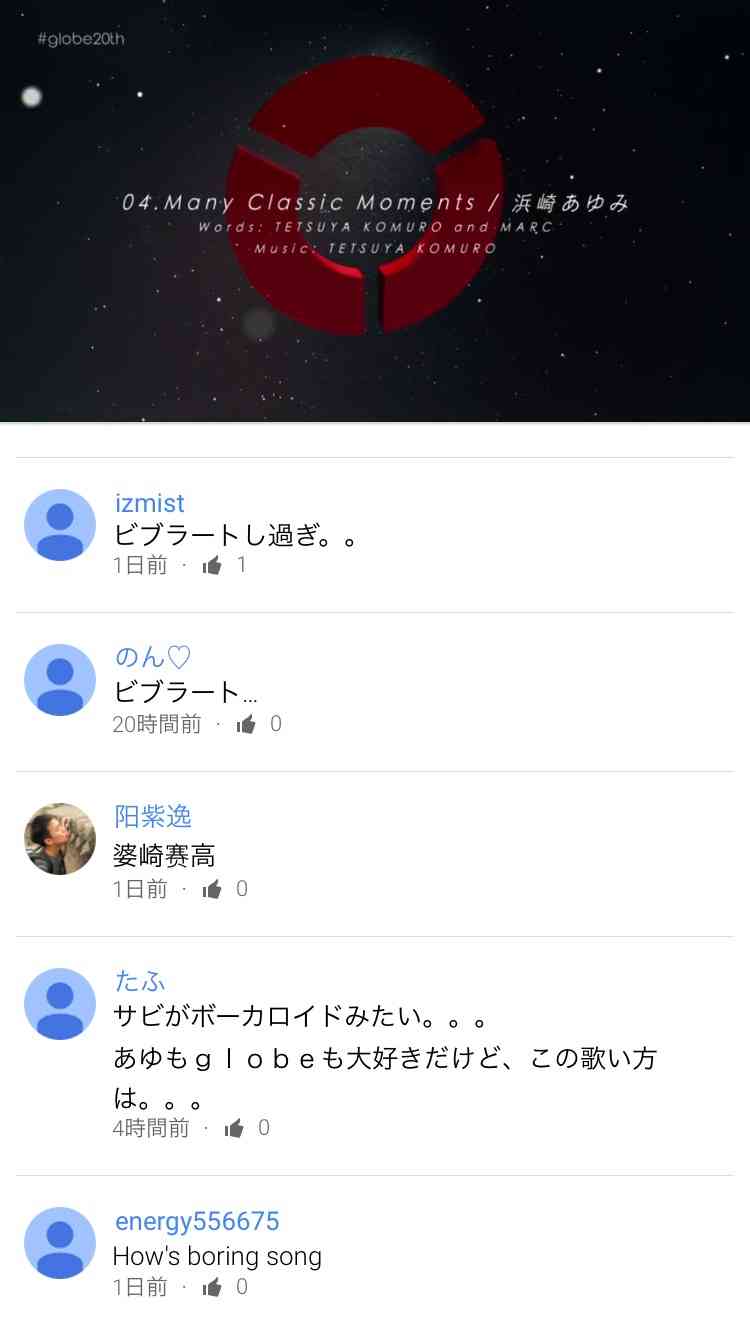Tap the #globe20th hashtag on video
750x1334 pixels.
coord(80,39)
